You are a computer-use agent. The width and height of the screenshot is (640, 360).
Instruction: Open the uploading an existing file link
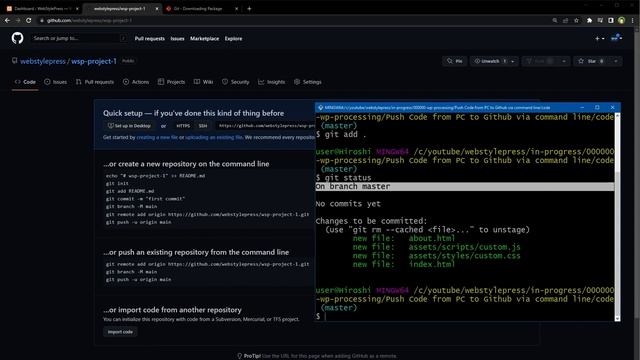(214, 138)
